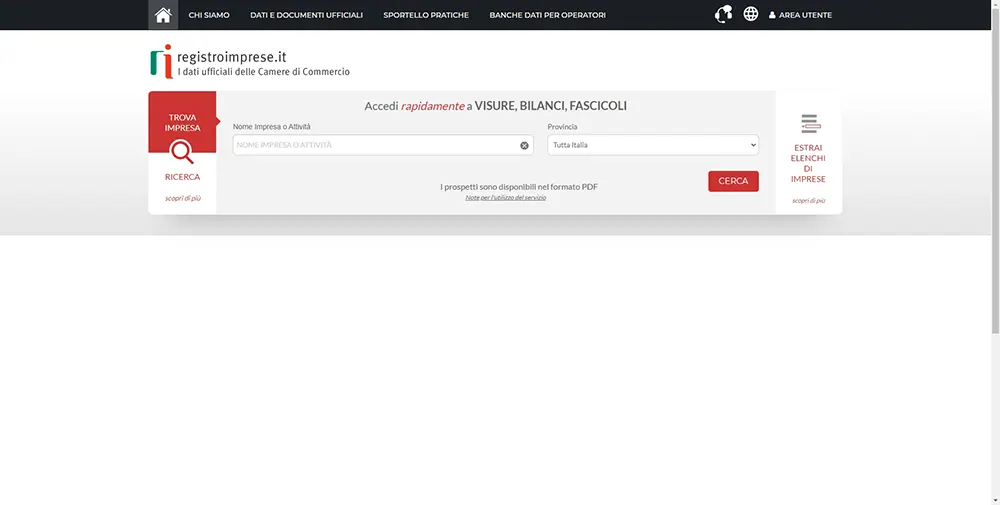Click scopri di più under Estrai Elenchi
1000x505 pixels.
click(808, 201)
